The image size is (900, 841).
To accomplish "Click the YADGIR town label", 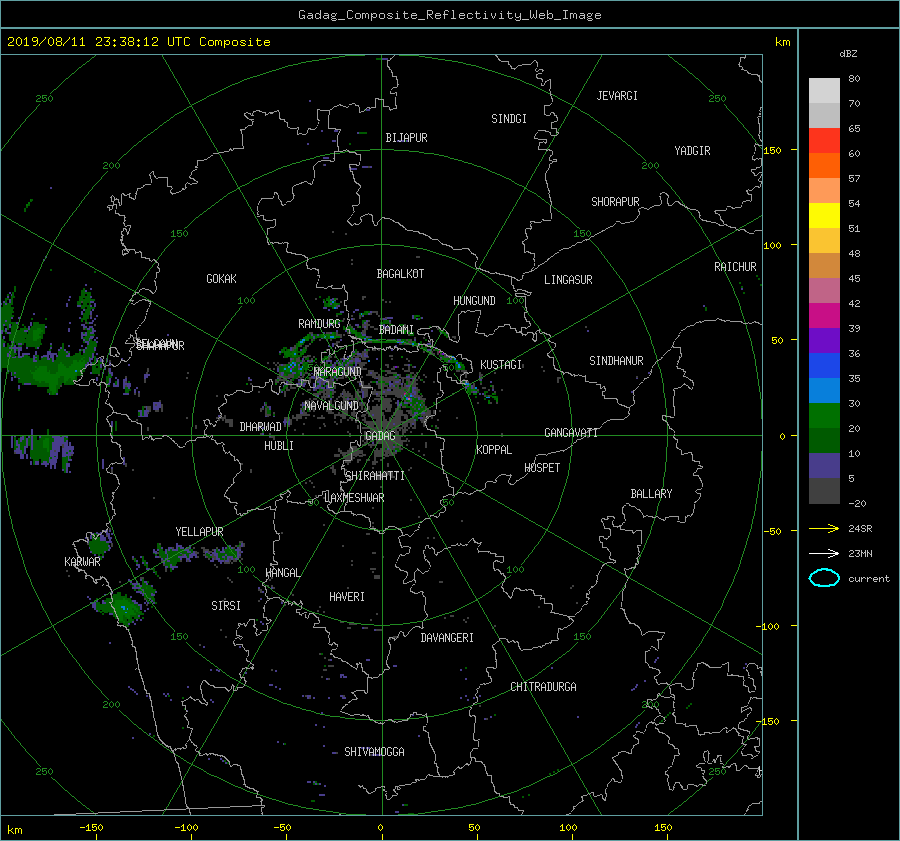I will (x=692, y=151).
